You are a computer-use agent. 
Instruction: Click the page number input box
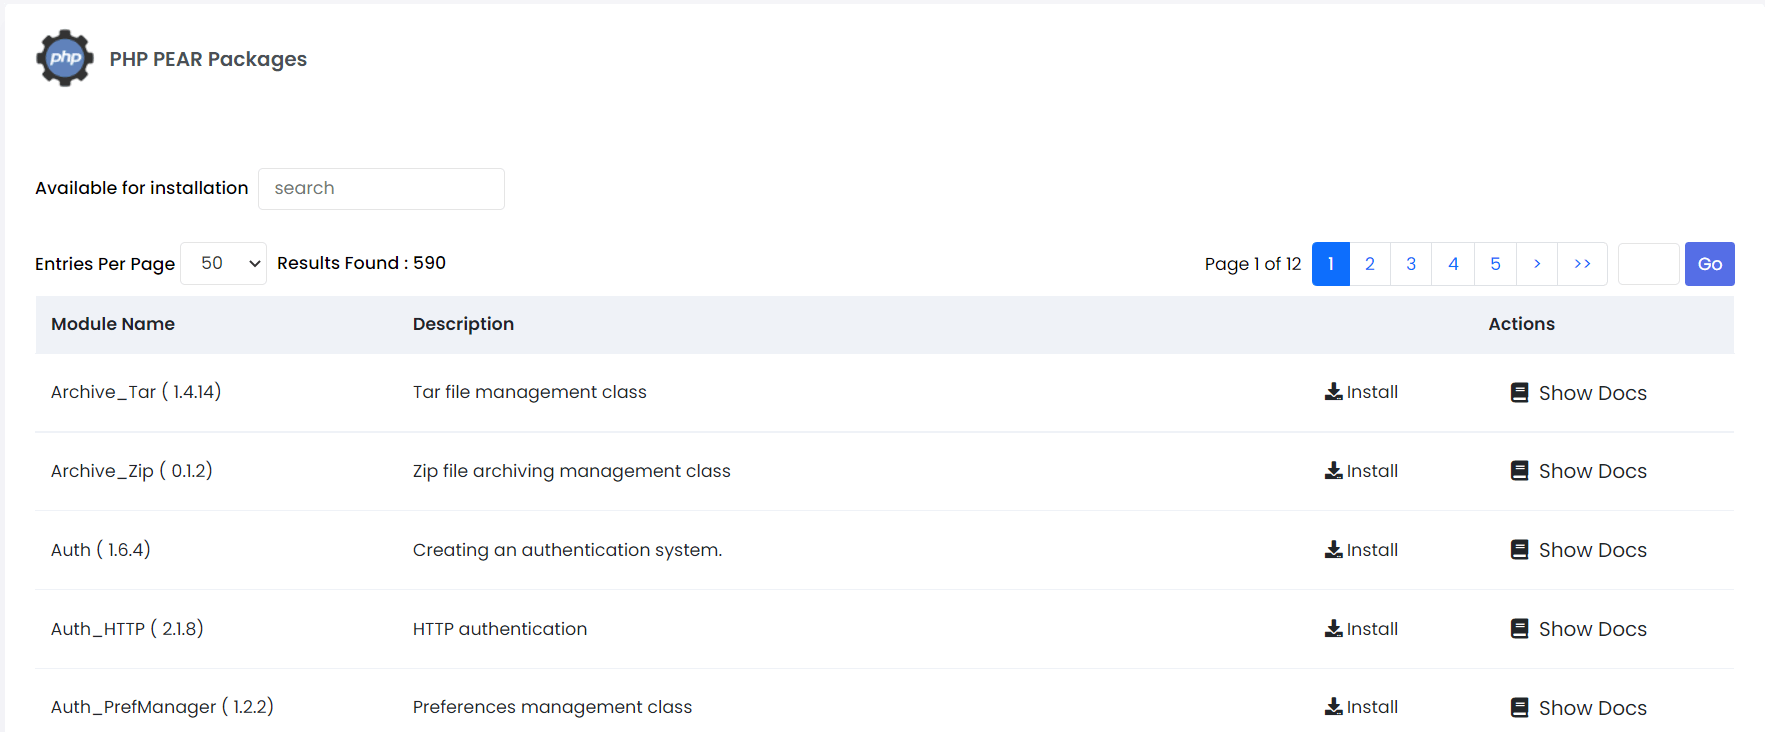point(1648,264)
